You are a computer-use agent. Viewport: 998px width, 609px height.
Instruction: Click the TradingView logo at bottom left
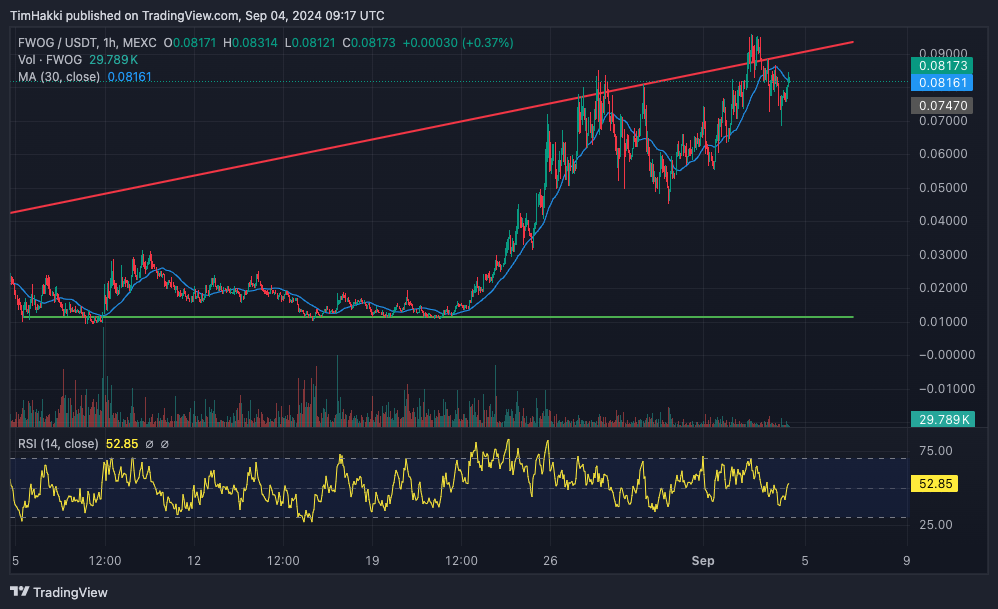click(58, 592)
